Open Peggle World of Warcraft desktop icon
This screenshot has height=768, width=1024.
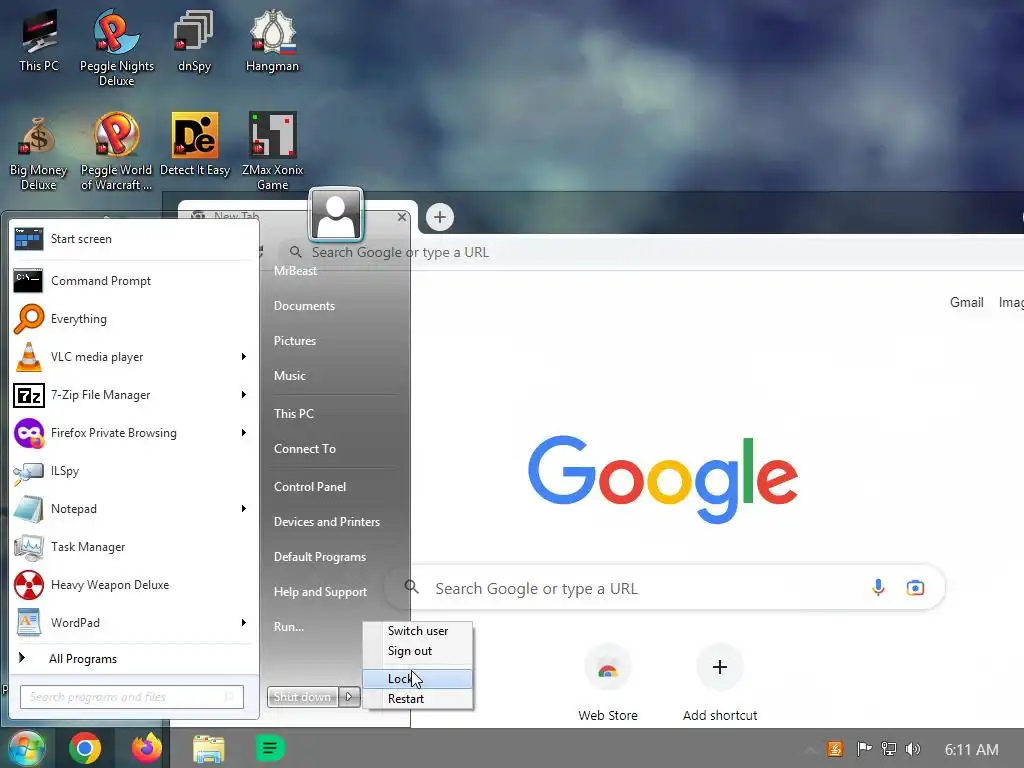[116, 152]
